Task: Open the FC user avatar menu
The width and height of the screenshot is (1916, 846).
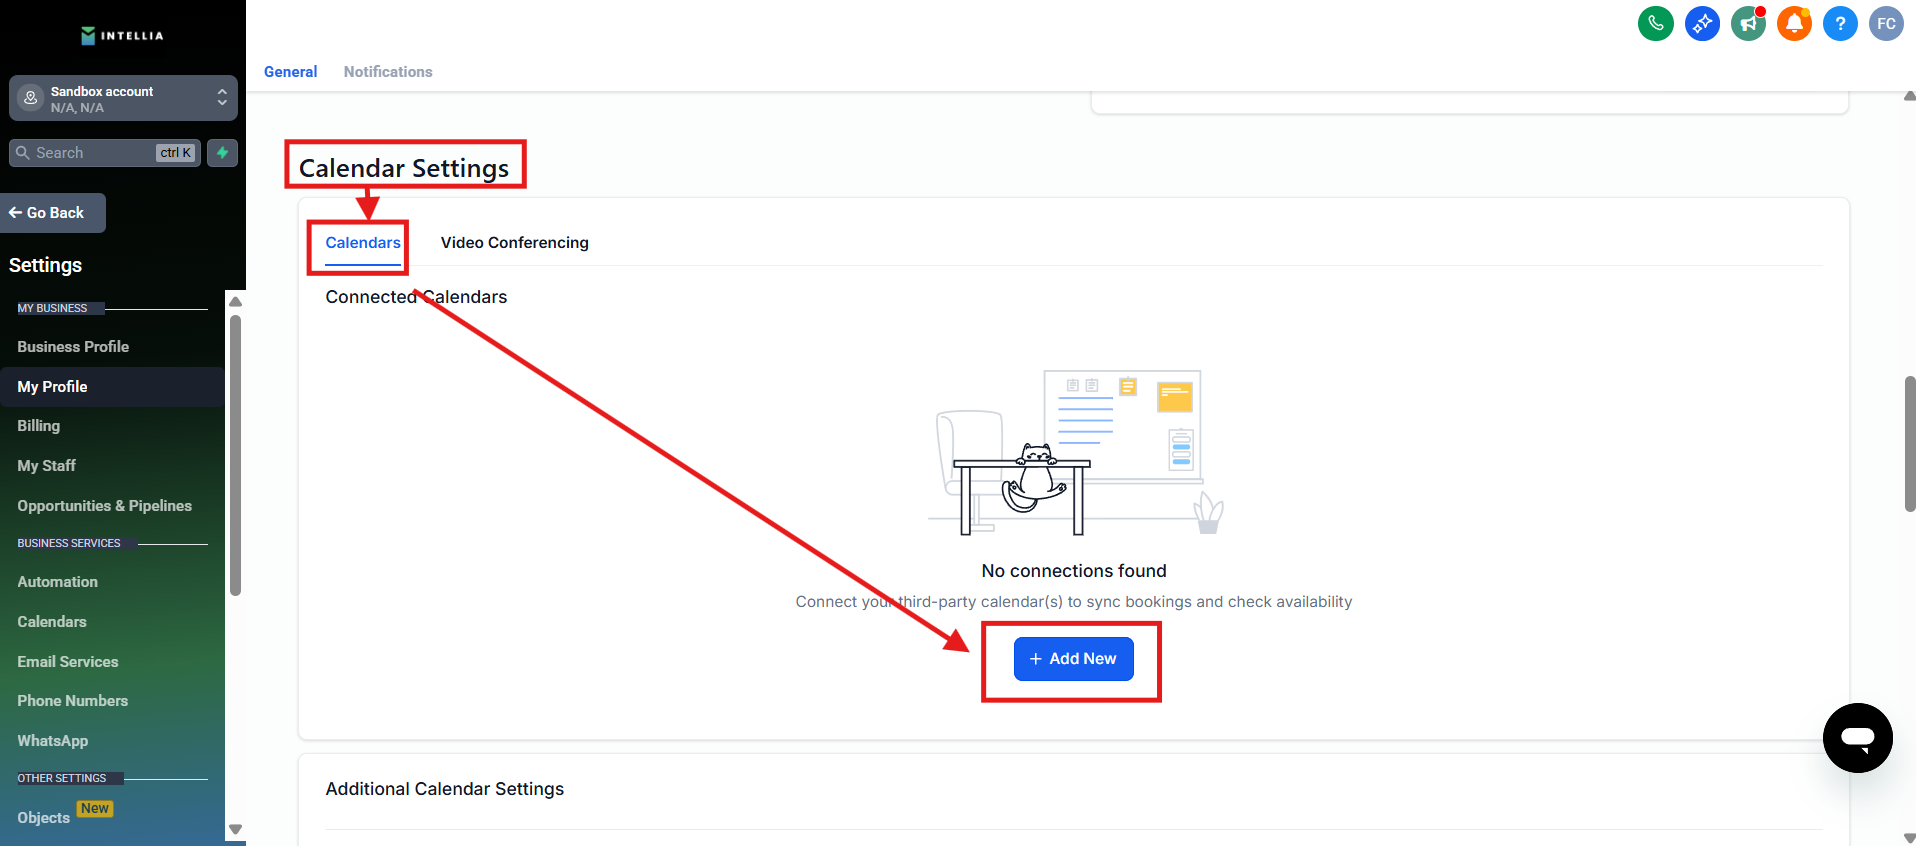Action: 1886,23
